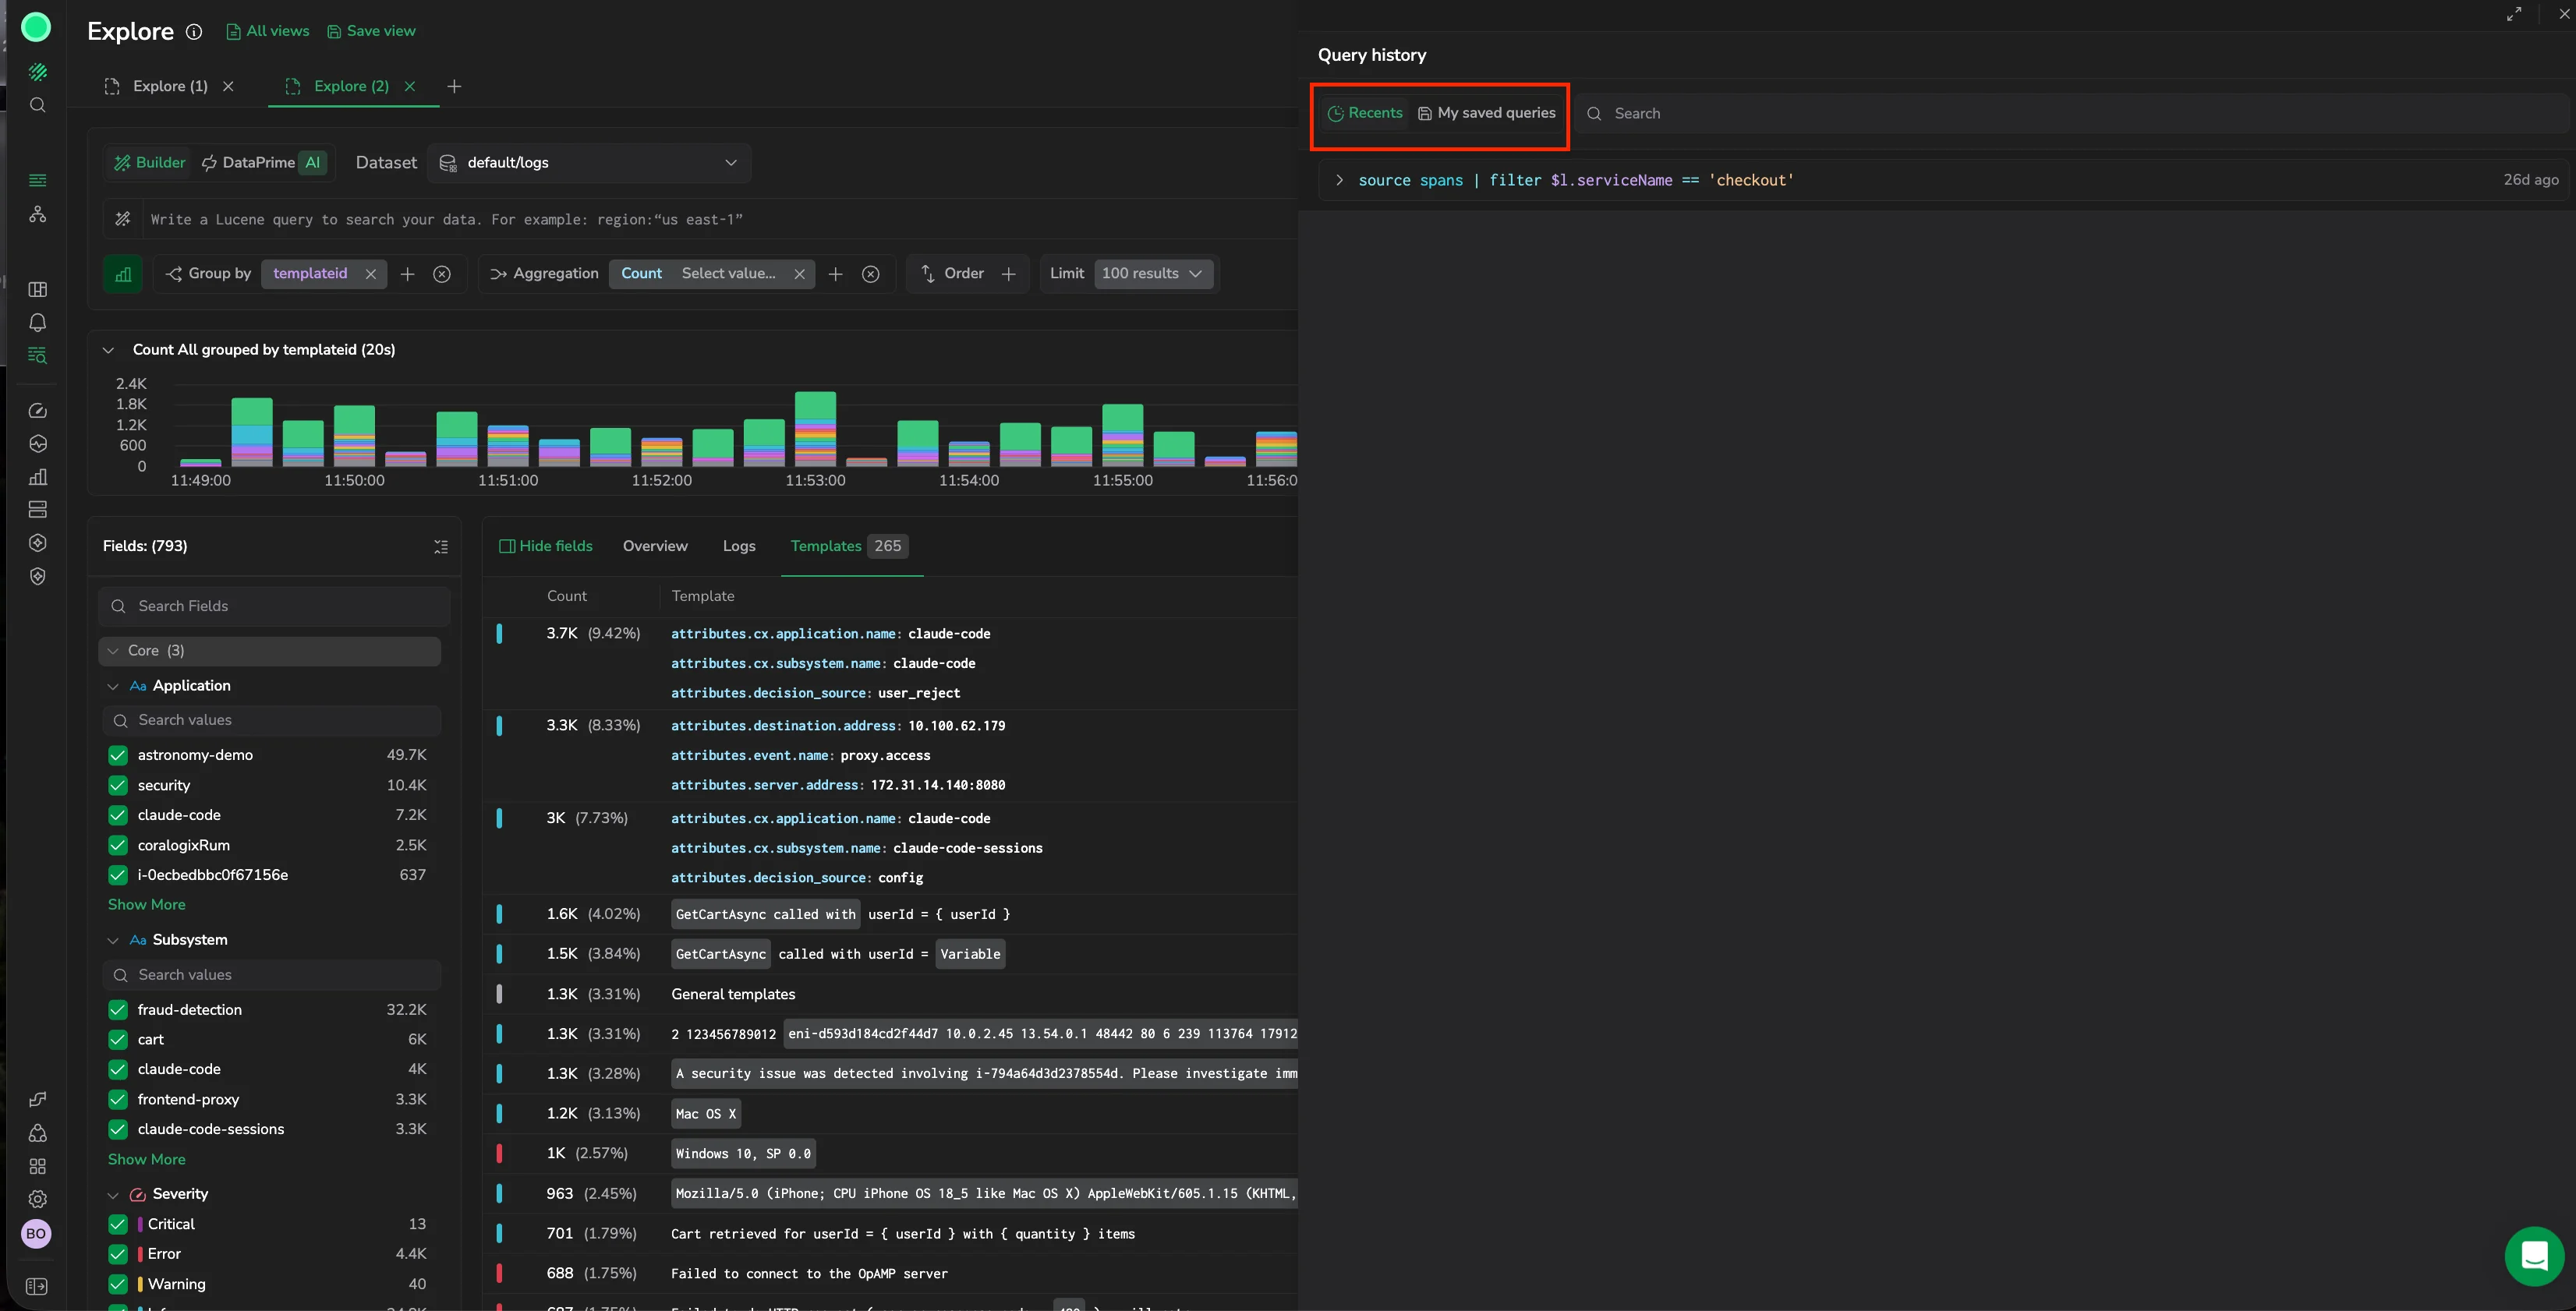2576x1311 pixels.
Task: Uncheck the Critical severity checkbox
Action: (x=118, y=1224)
